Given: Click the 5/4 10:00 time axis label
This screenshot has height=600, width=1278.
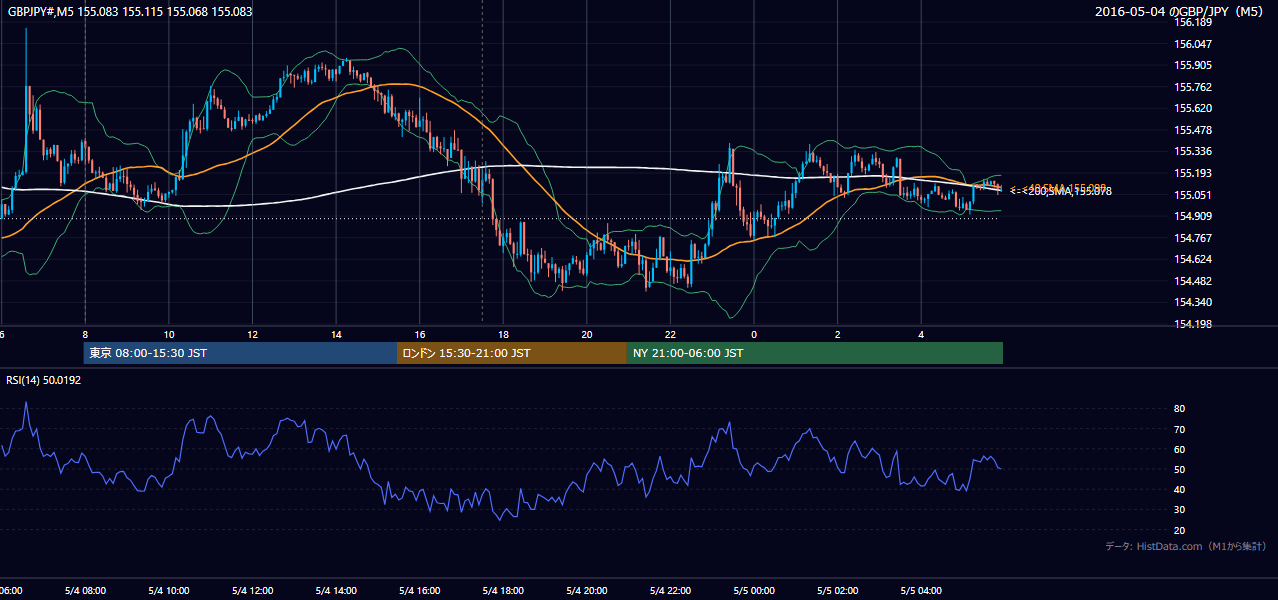Looking at the screenshot, I should pyautogui.click(x=169, y=591).
